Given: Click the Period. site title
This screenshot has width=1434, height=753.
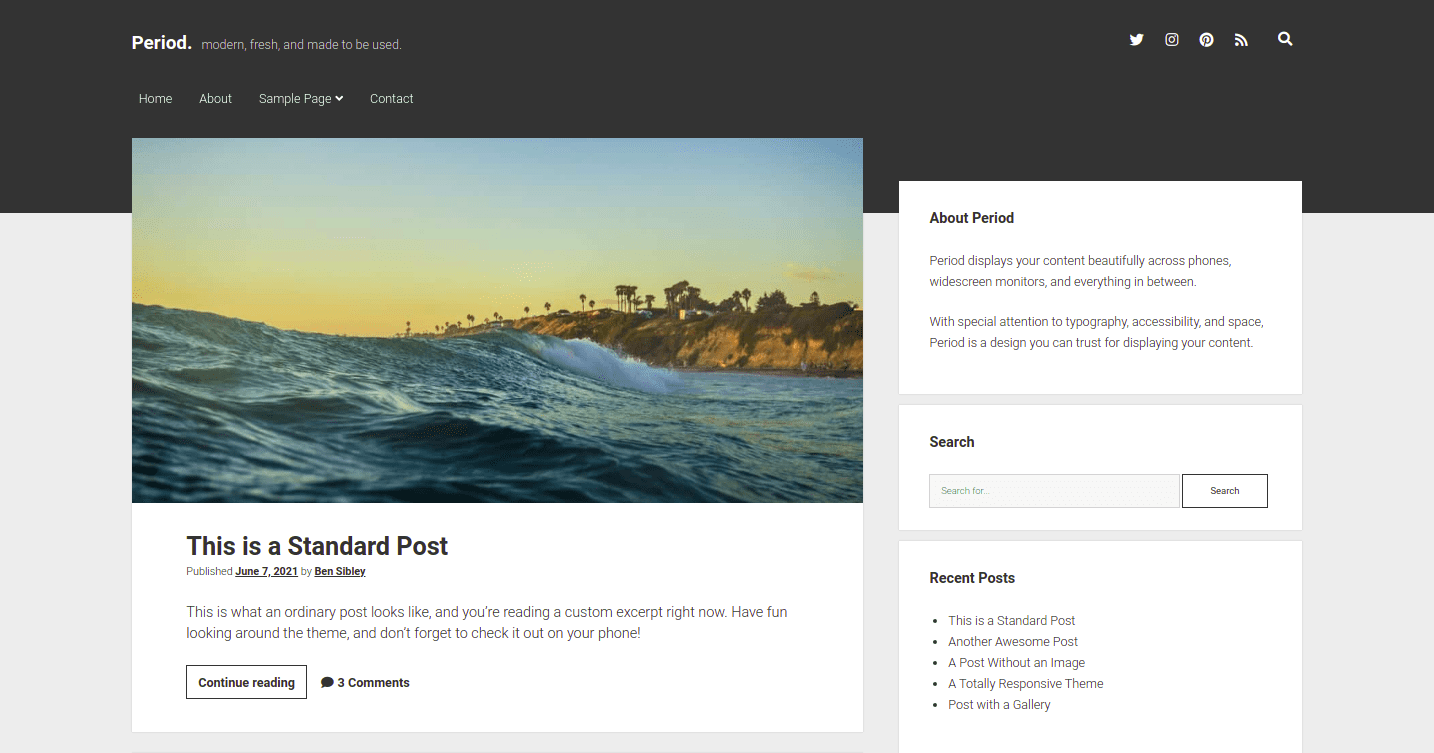Looking at the screenshot, I should (x=161, y=43).
